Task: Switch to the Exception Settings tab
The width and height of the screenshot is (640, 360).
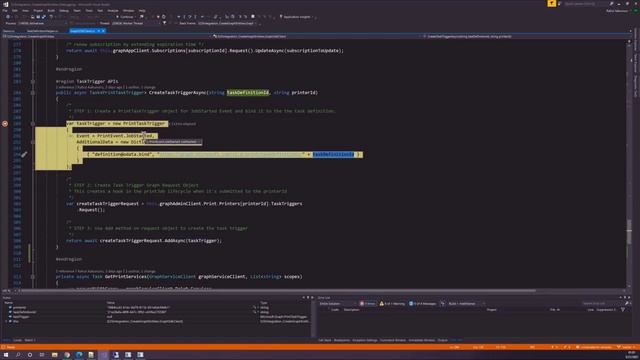Action: point(365,340)
